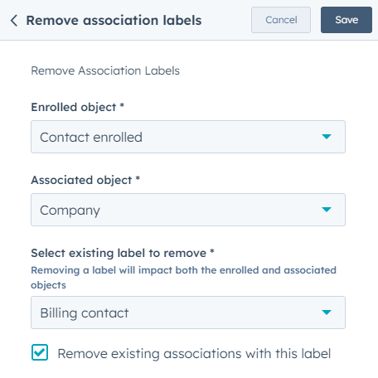Select the Billing contact value text
Screen dimensions: 378x378
pyautogui.click(x=84, y=313)
